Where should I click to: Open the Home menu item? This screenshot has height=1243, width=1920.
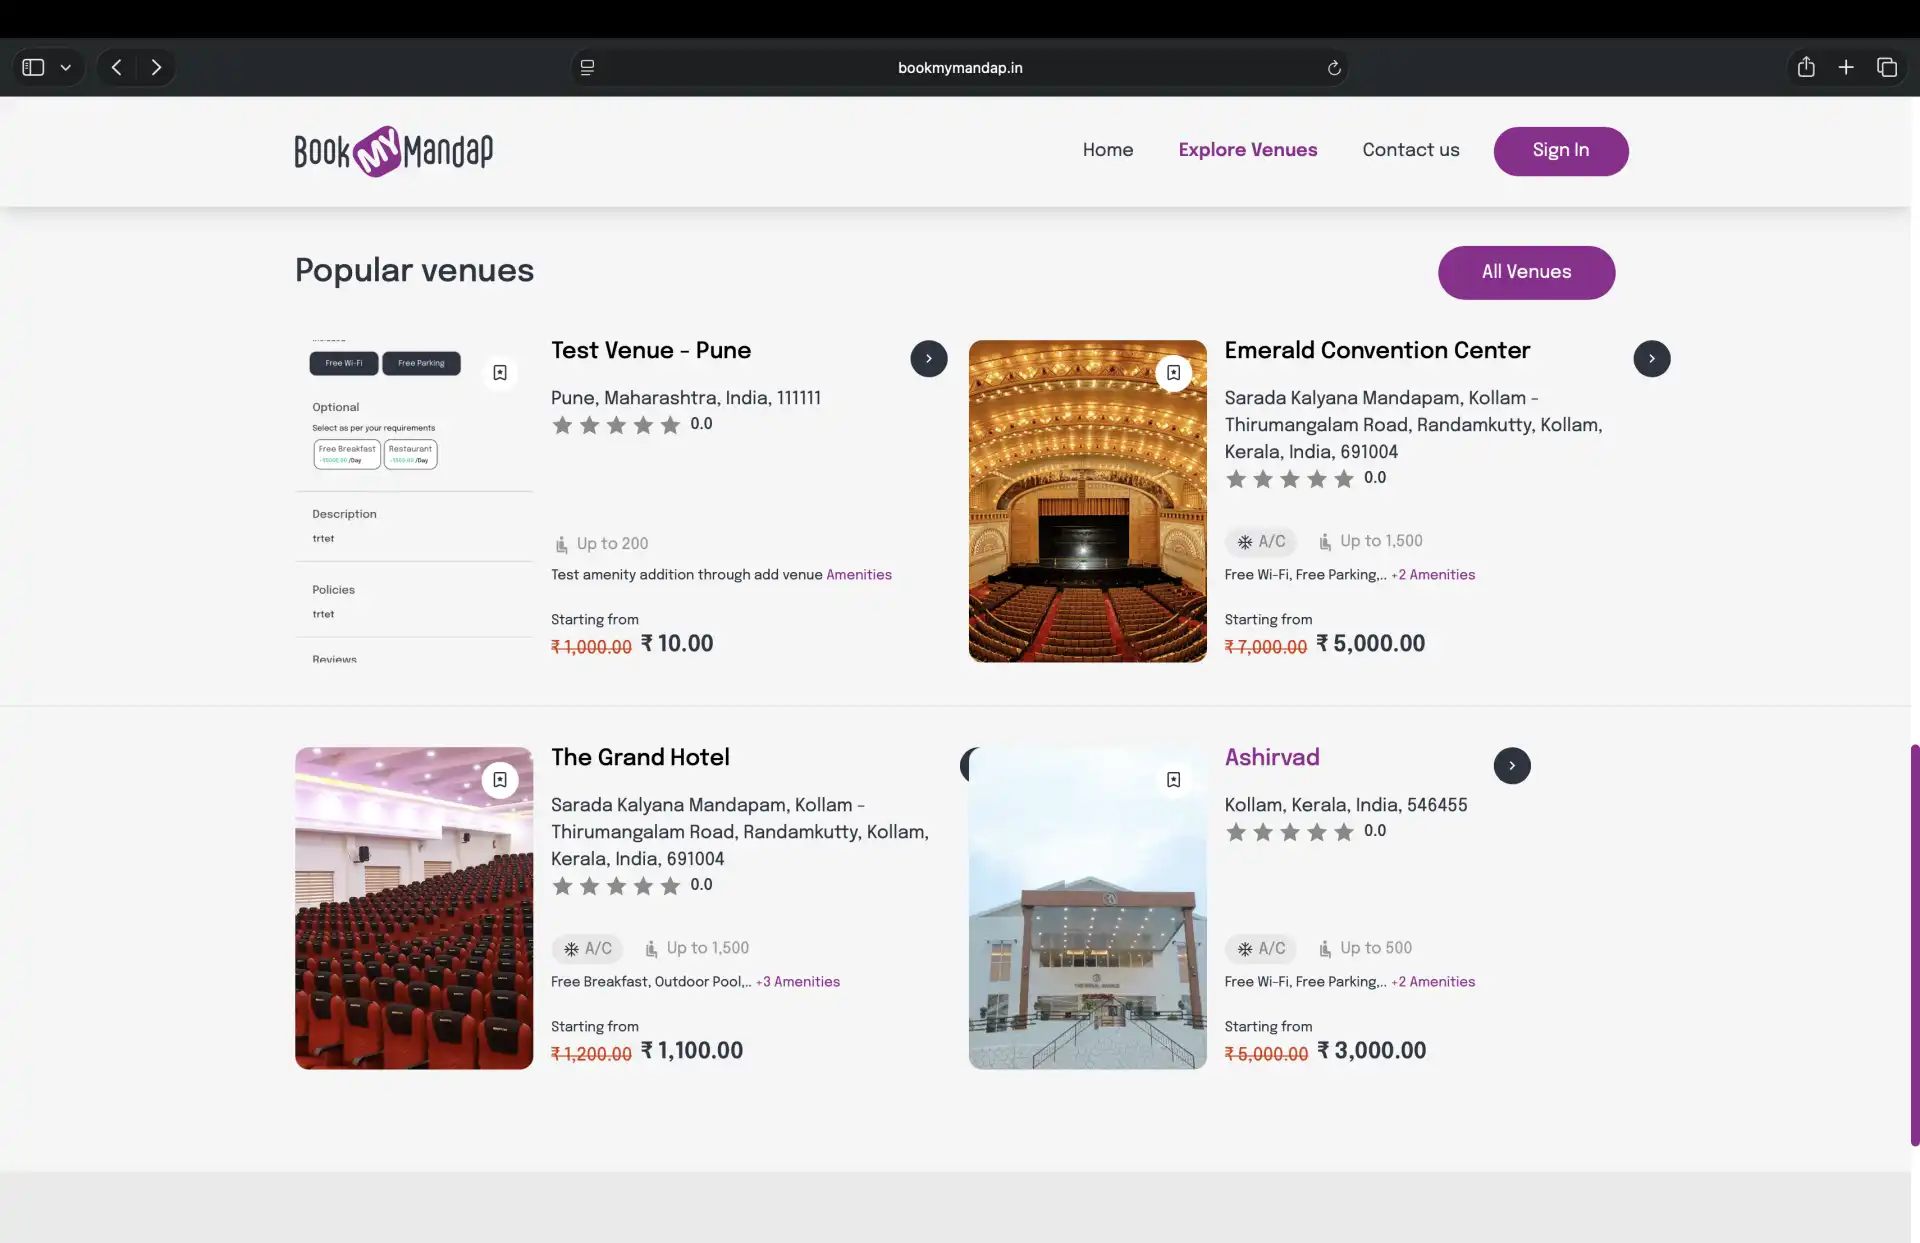click(1107, 150)
